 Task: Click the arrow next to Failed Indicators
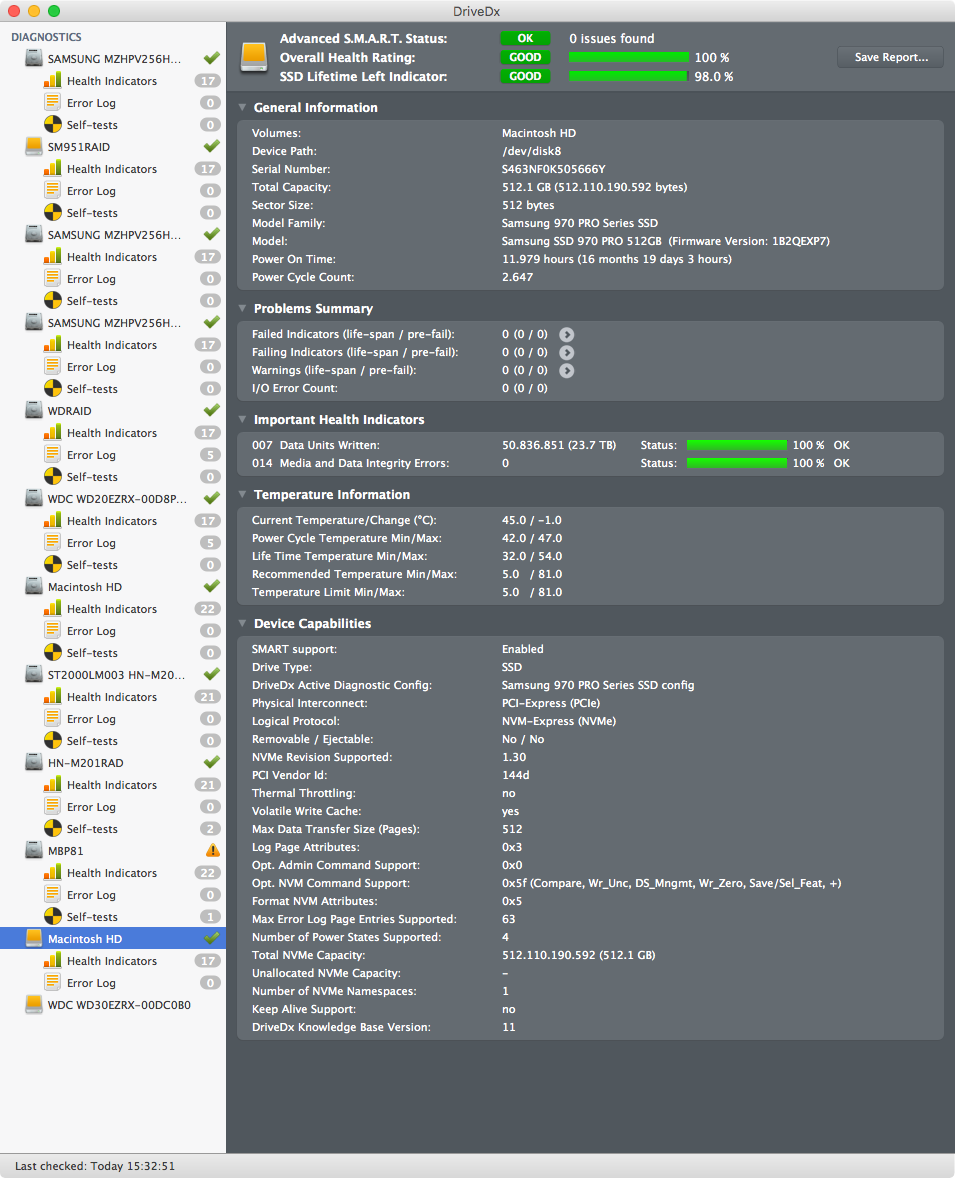567,334
